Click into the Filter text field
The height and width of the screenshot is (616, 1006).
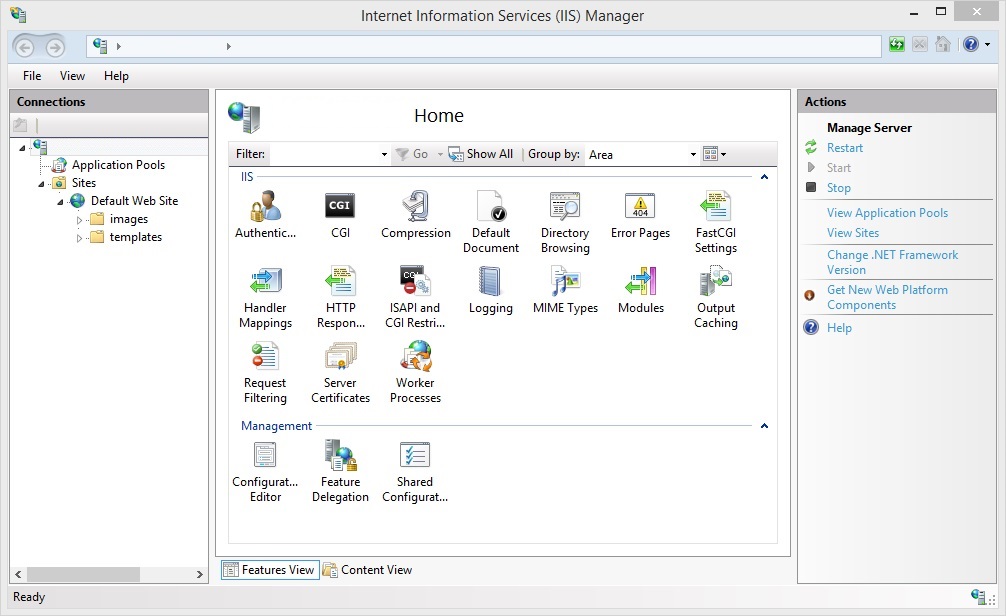coord(324,155)
